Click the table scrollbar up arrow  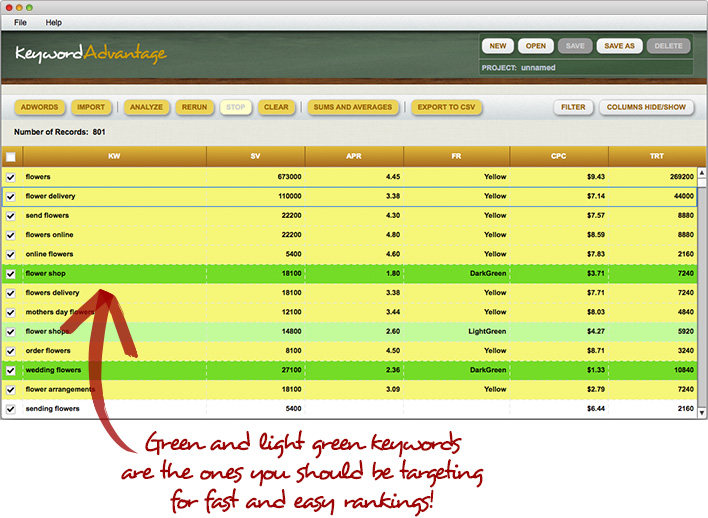click(702, 173)
